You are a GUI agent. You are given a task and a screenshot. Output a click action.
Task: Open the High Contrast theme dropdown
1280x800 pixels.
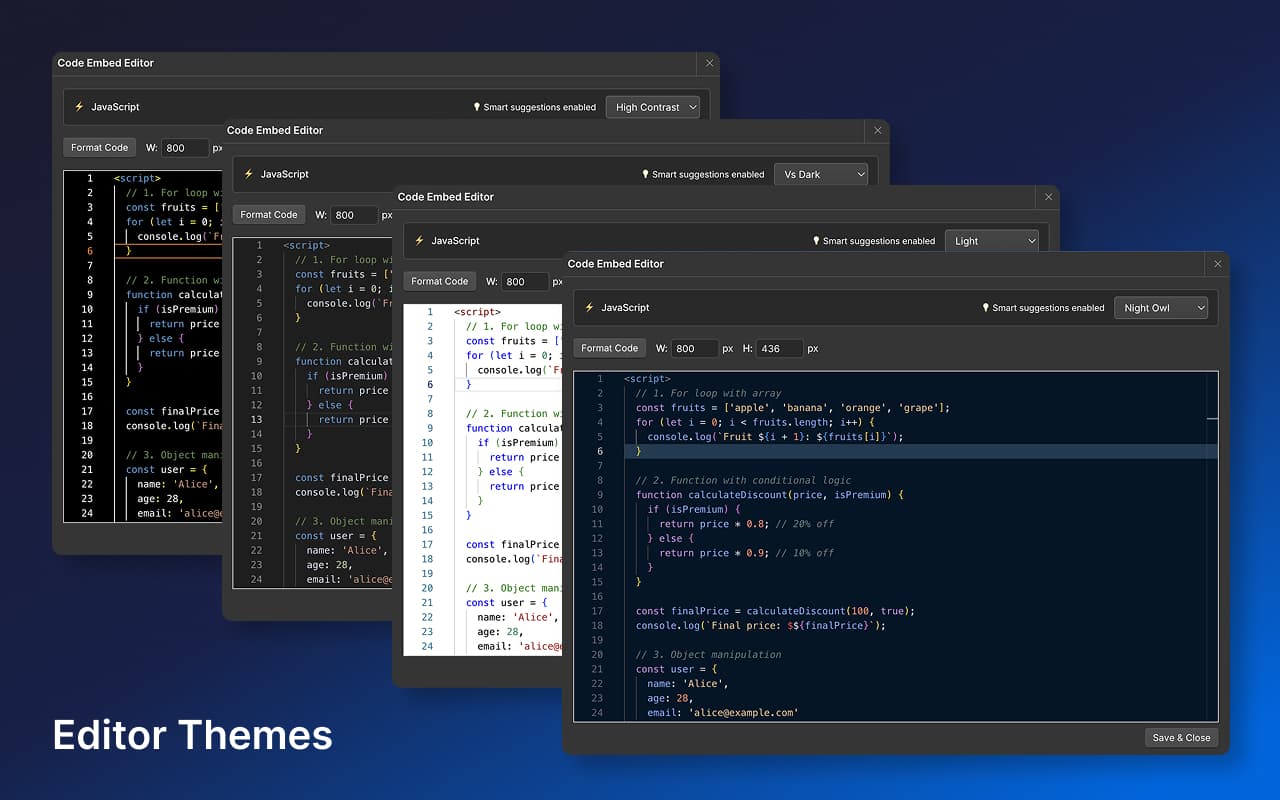(652, 107)
